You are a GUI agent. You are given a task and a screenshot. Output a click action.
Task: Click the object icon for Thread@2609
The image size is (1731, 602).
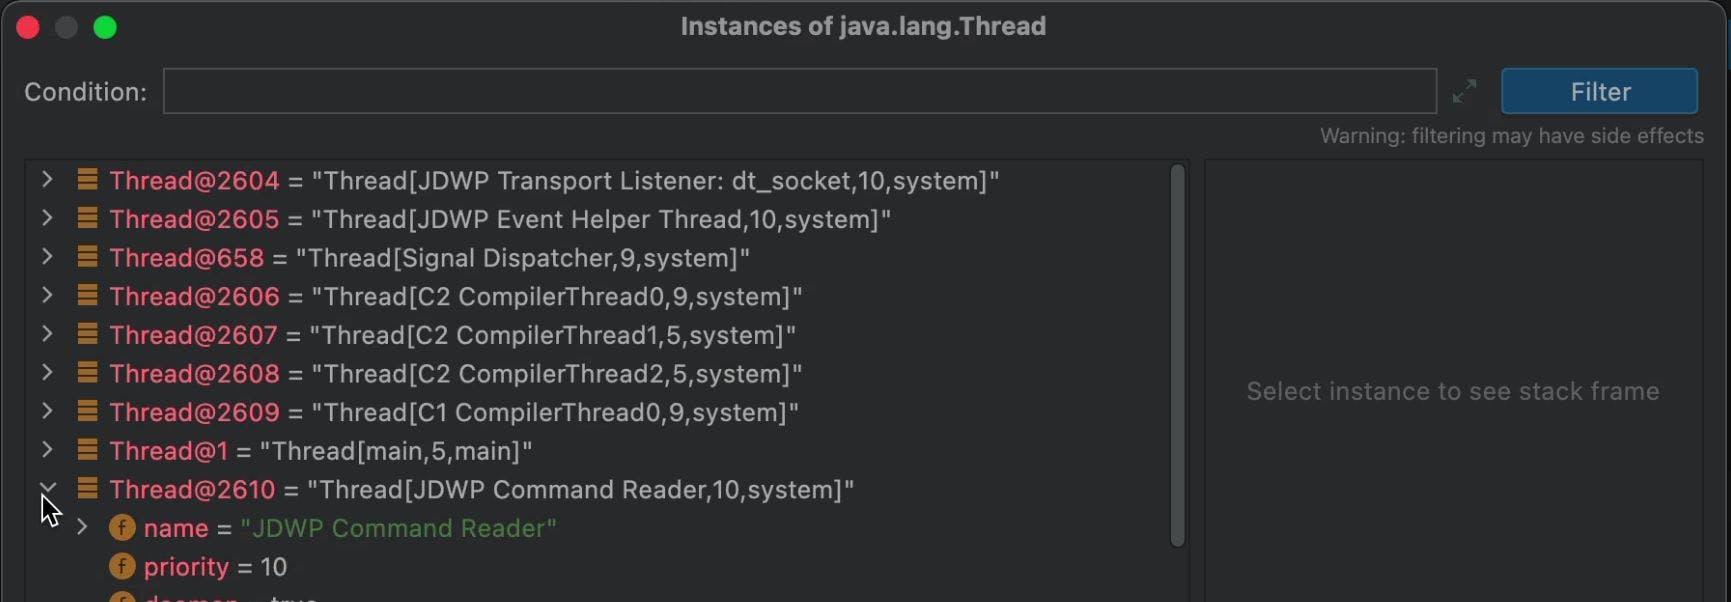[x=88, y=412]
